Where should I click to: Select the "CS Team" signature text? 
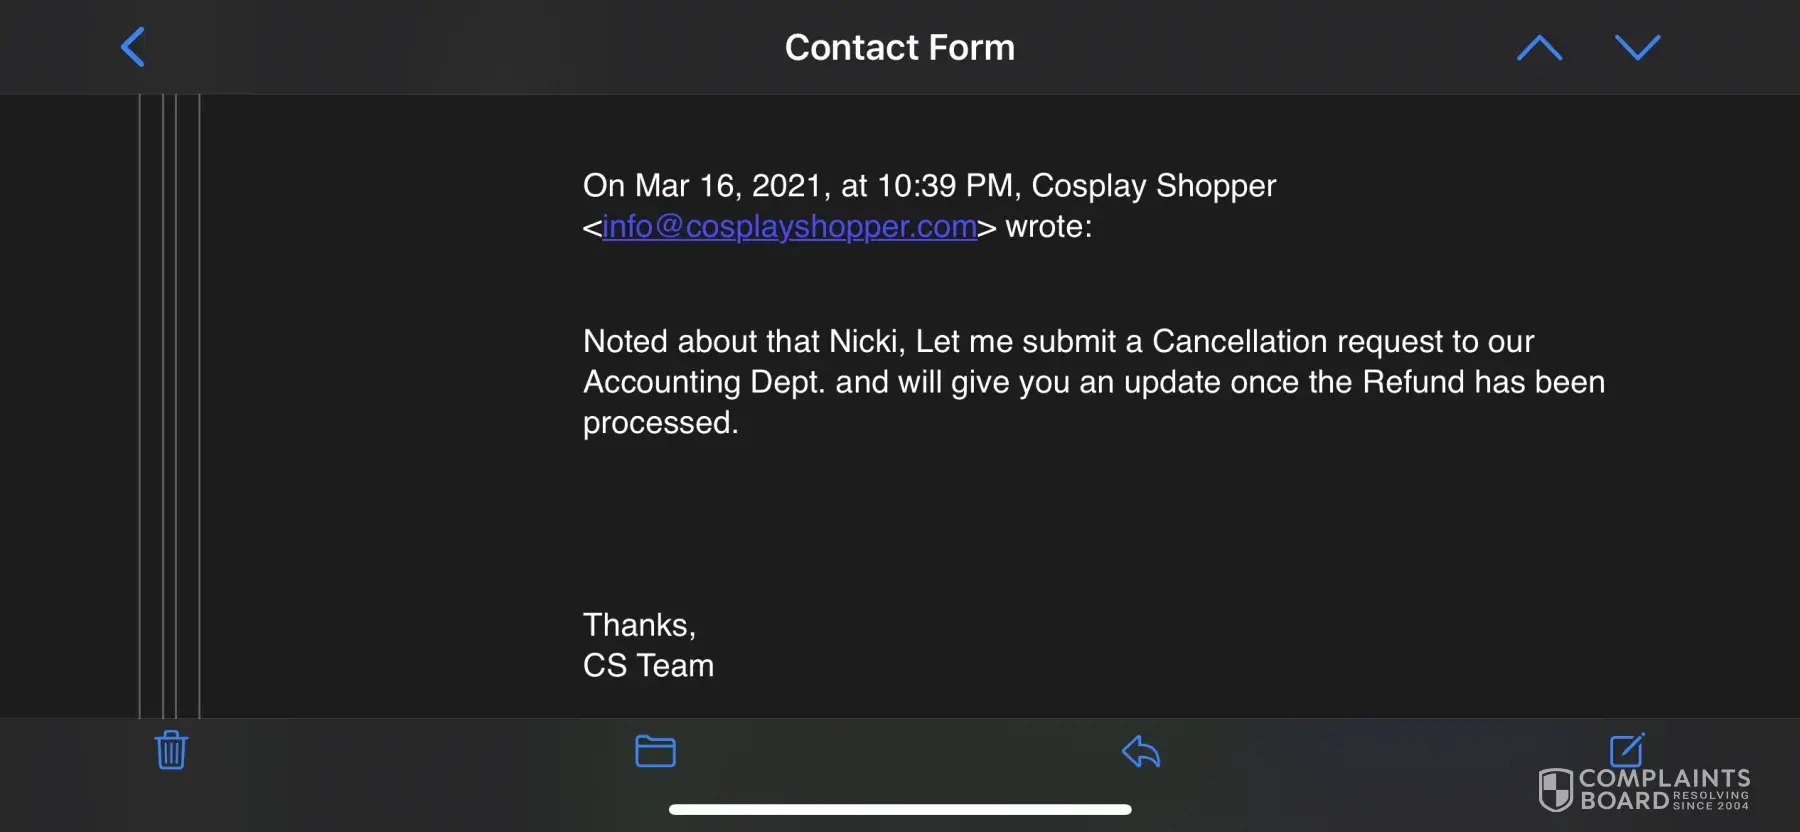pos(648,666)
